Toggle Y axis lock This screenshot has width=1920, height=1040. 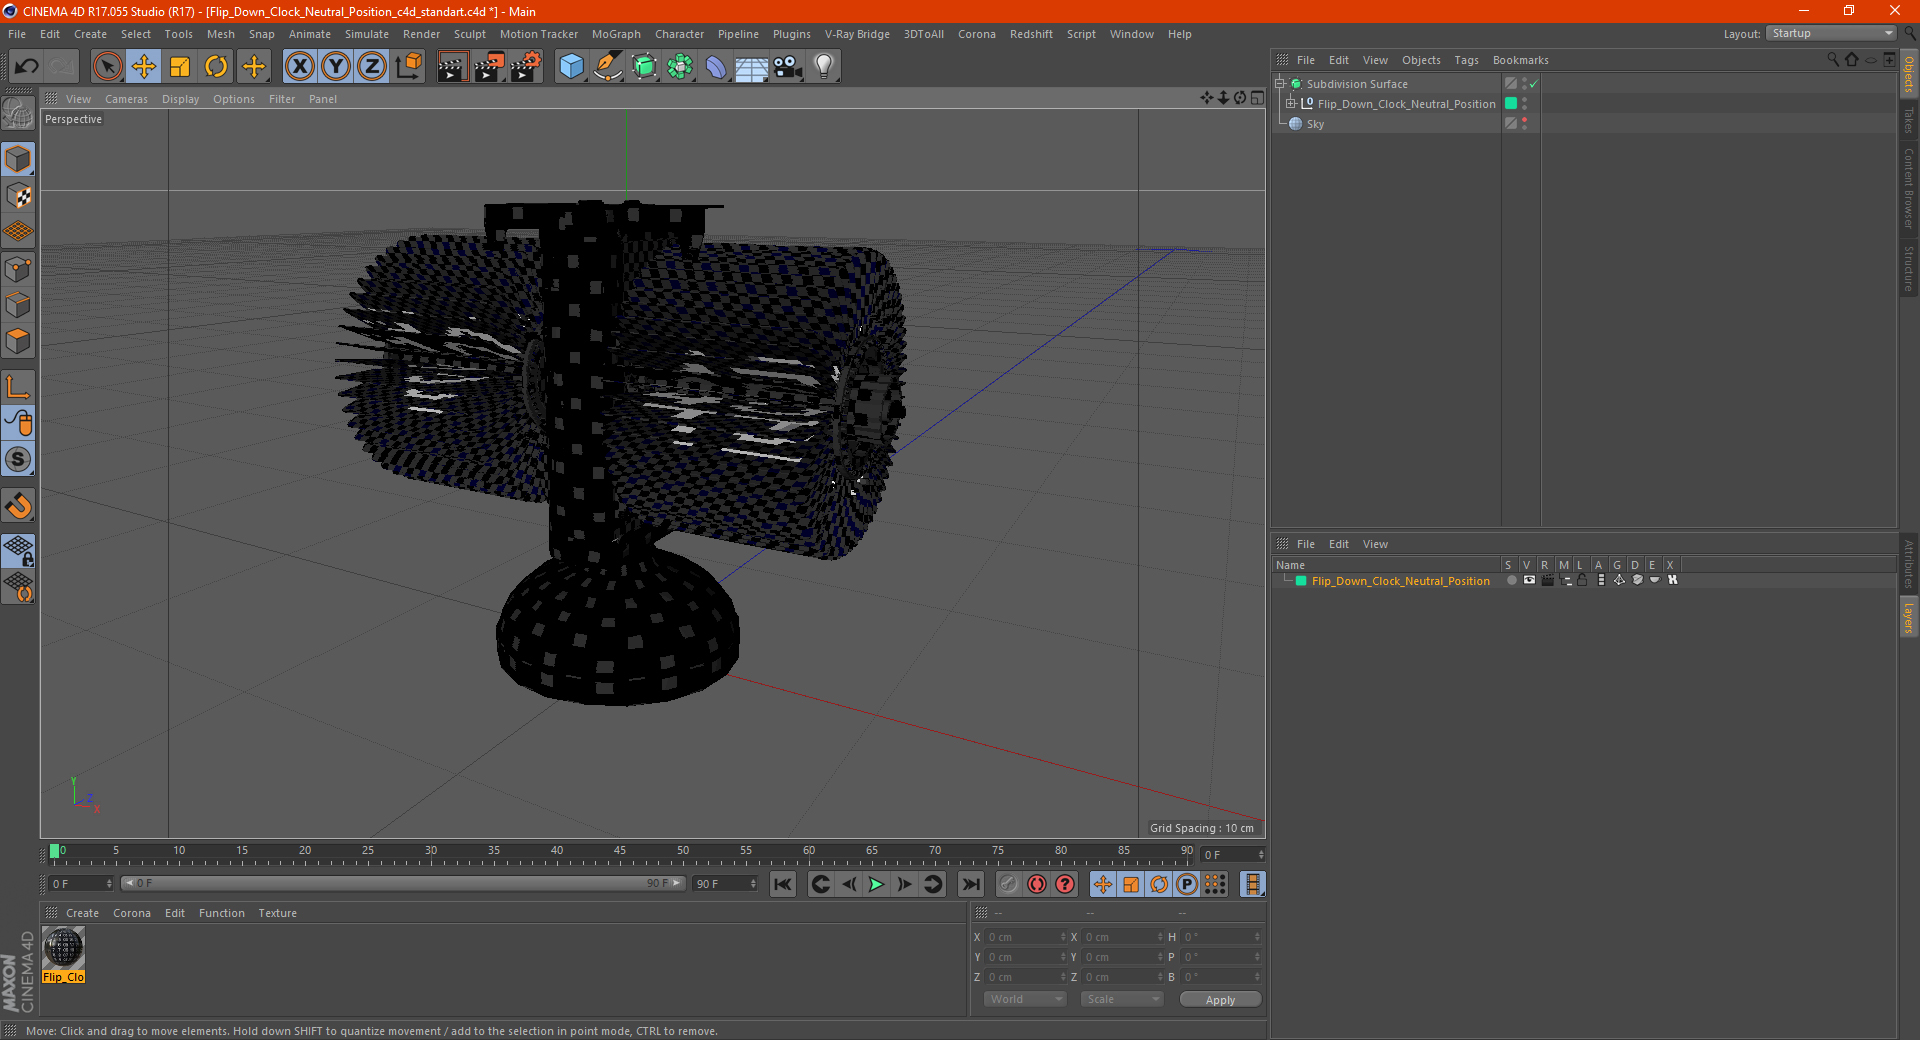(x=336, y=67)
